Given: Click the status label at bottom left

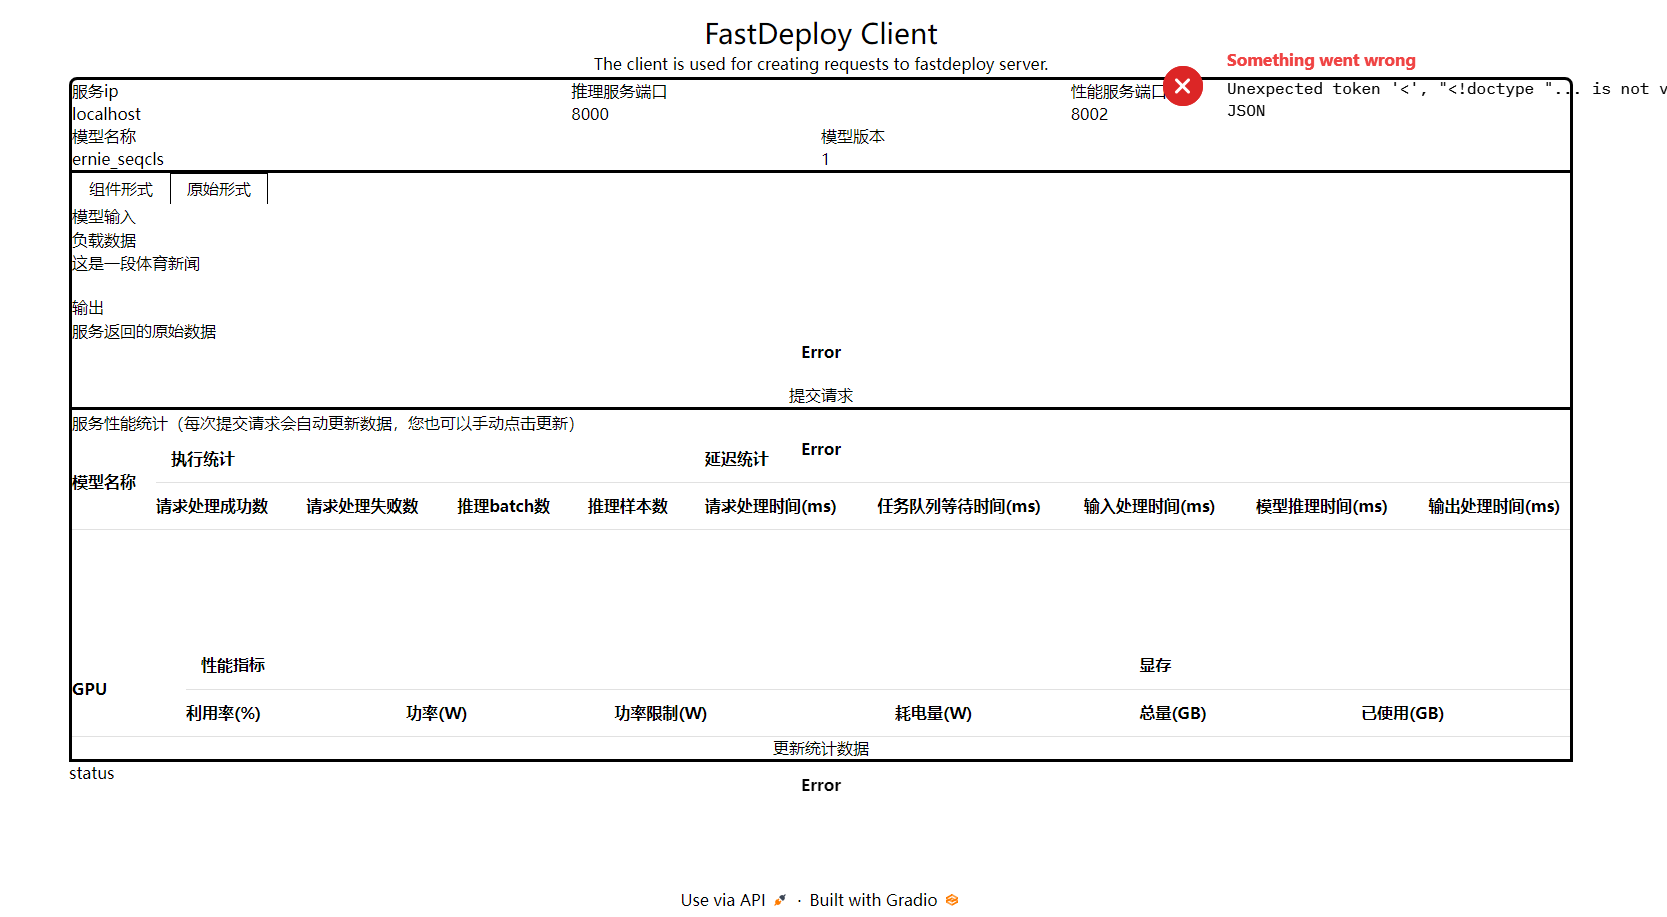Looking at the screenshot, I should pyautogui.click(x=91, y=772).
